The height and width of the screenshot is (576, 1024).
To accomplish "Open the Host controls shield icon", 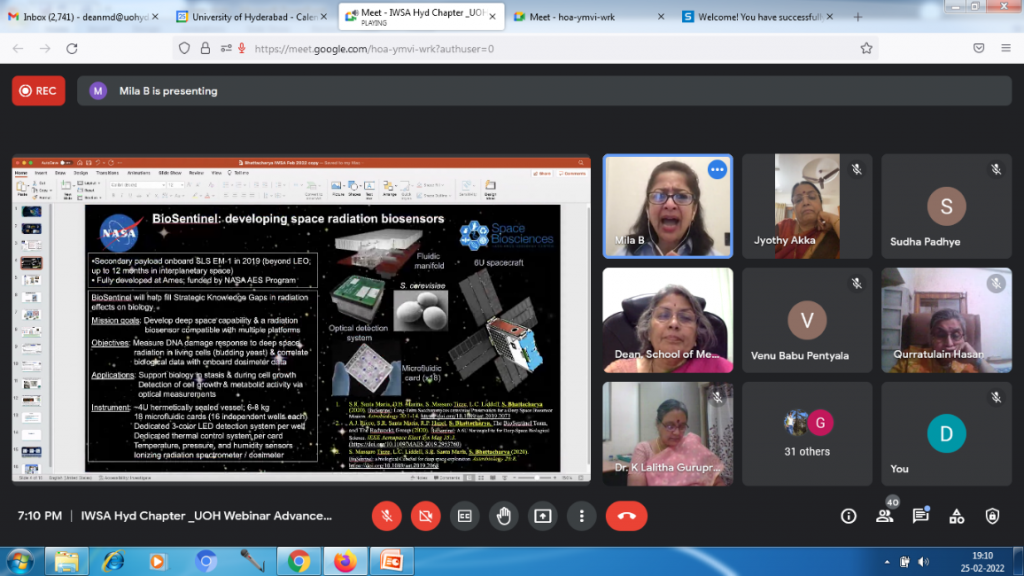I will point(992,516).
